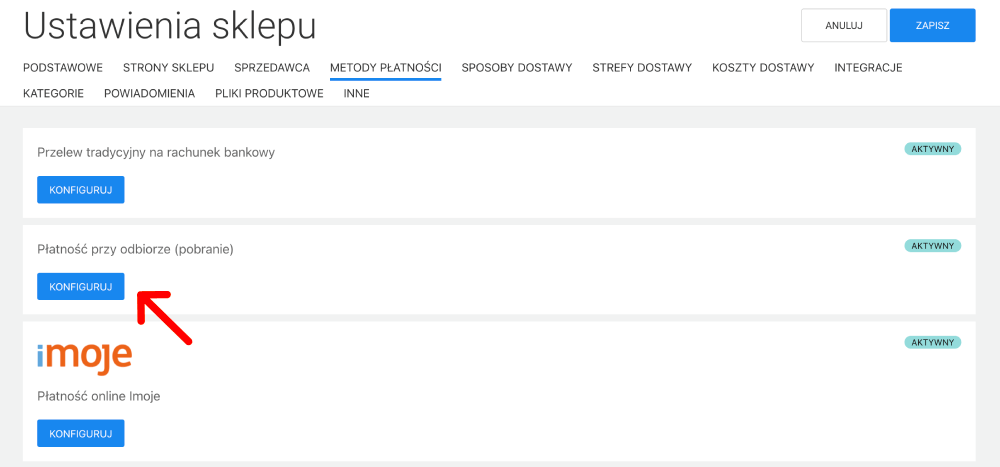Click the AKTYWNY badge for Imoje payment
The image size is (1000, 467).
[x=932, y=342]
